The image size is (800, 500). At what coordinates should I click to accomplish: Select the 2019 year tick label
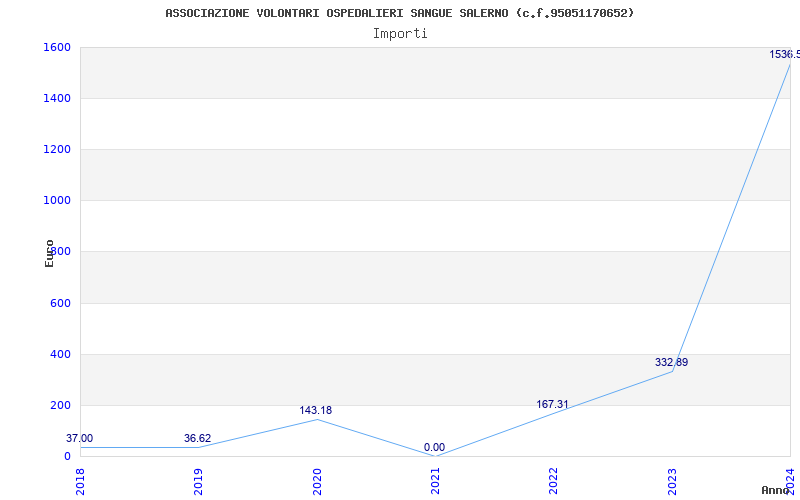click(x=199, y=480)
